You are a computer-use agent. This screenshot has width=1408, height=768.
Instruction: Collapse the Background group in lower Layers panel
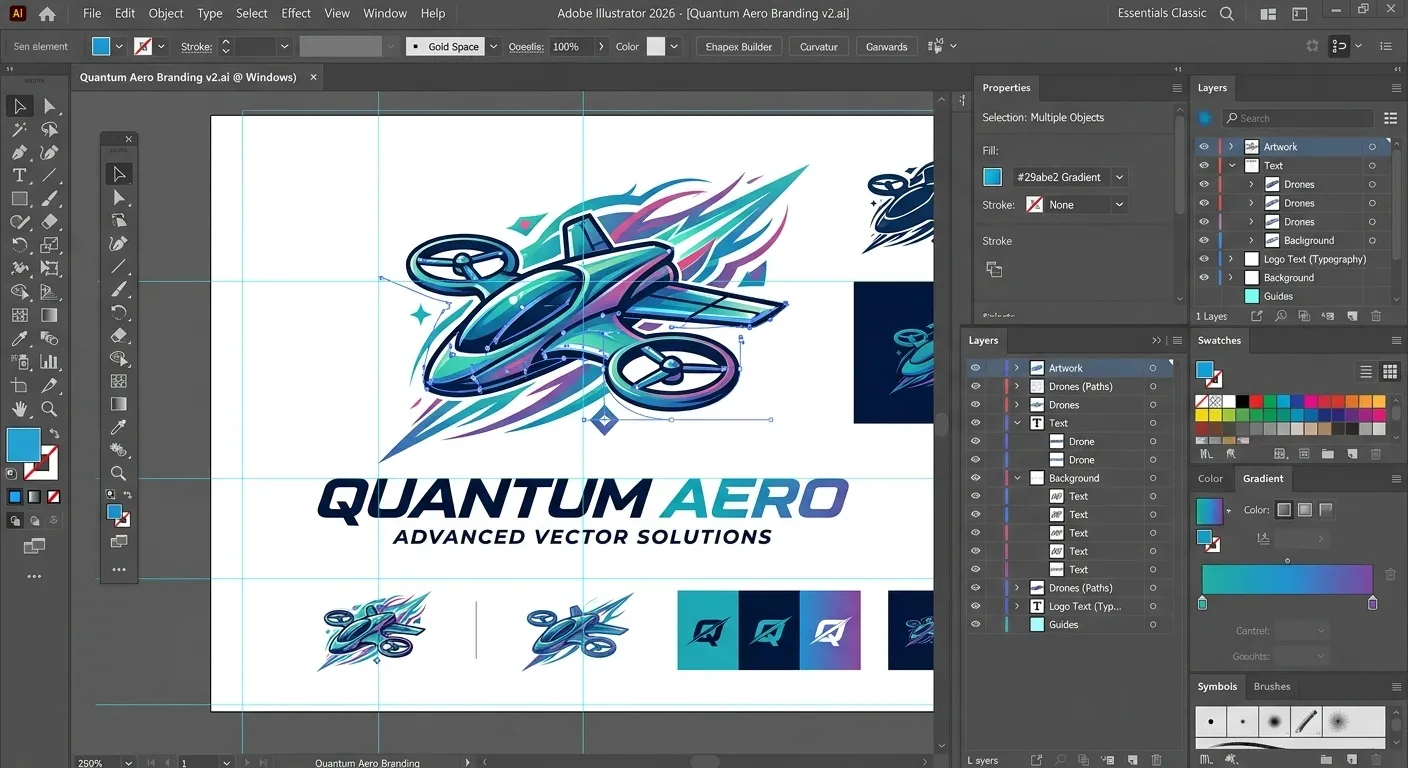tap(1017, 478)
